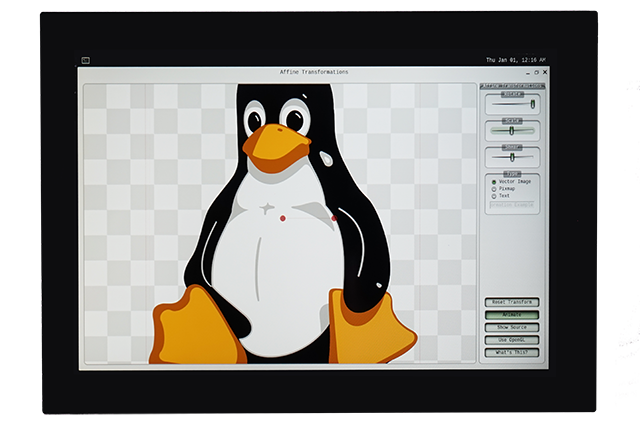Click the What's This? button
This screenshot has width=640, height=426.
[x=512, y=353]
